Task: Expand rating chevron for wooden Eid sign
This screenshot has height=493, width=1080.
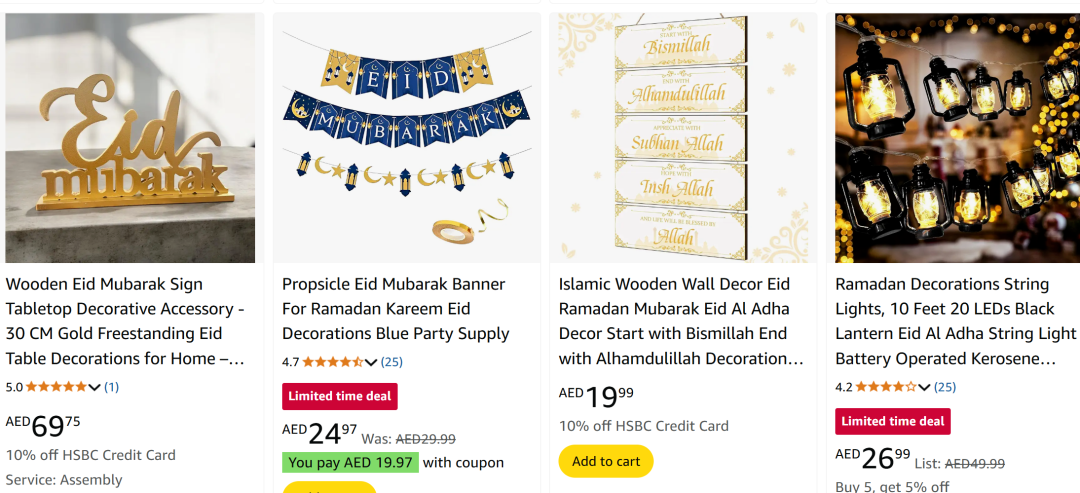Action: 94,388
